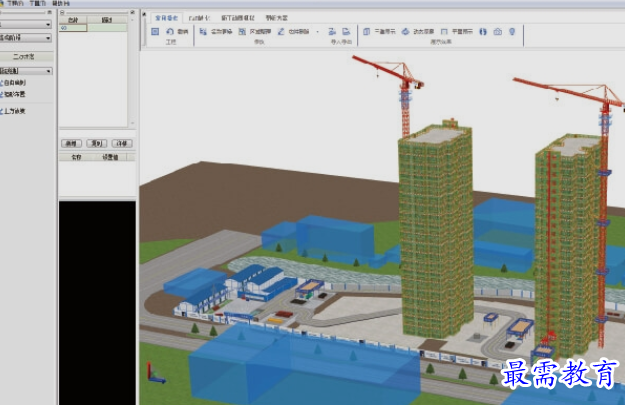
Task: Click the first column header of the list table
Action: [73, 20]
